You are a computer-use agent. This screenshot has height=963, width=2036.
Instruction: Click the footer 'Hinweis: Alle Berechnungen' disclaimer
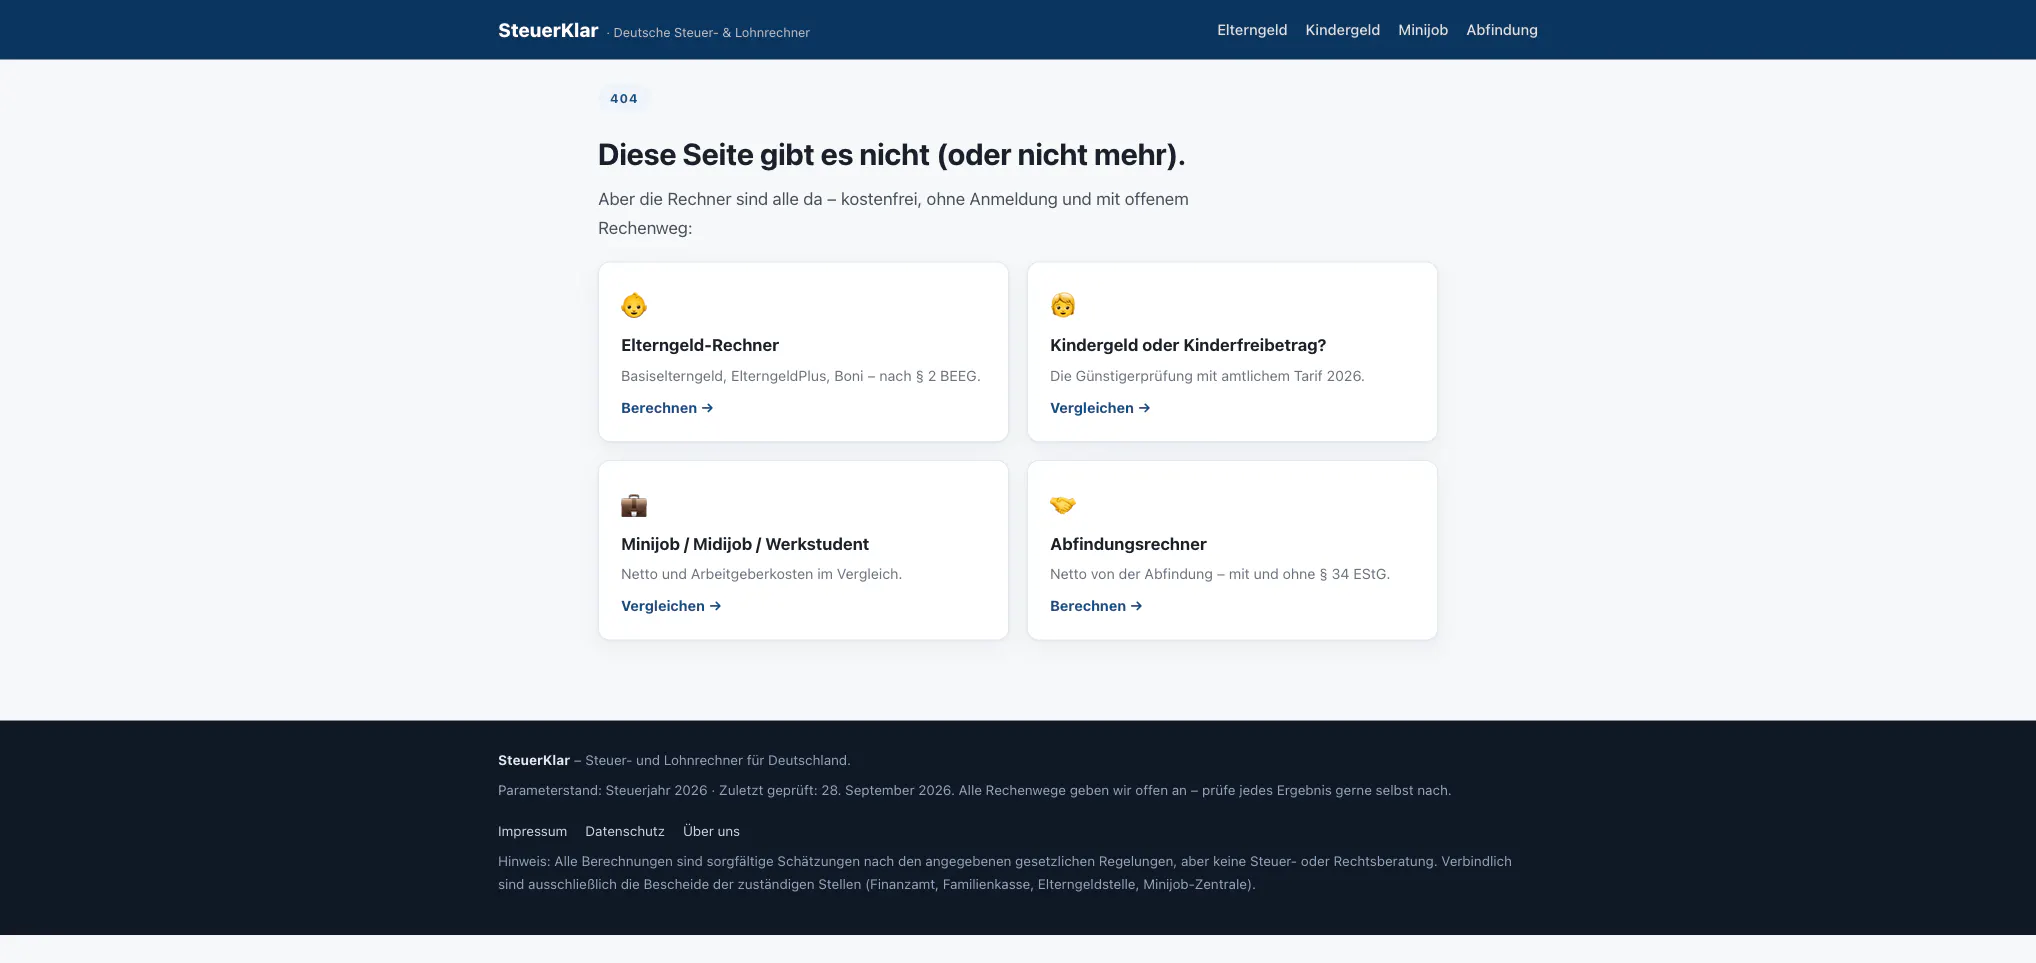1005,873
